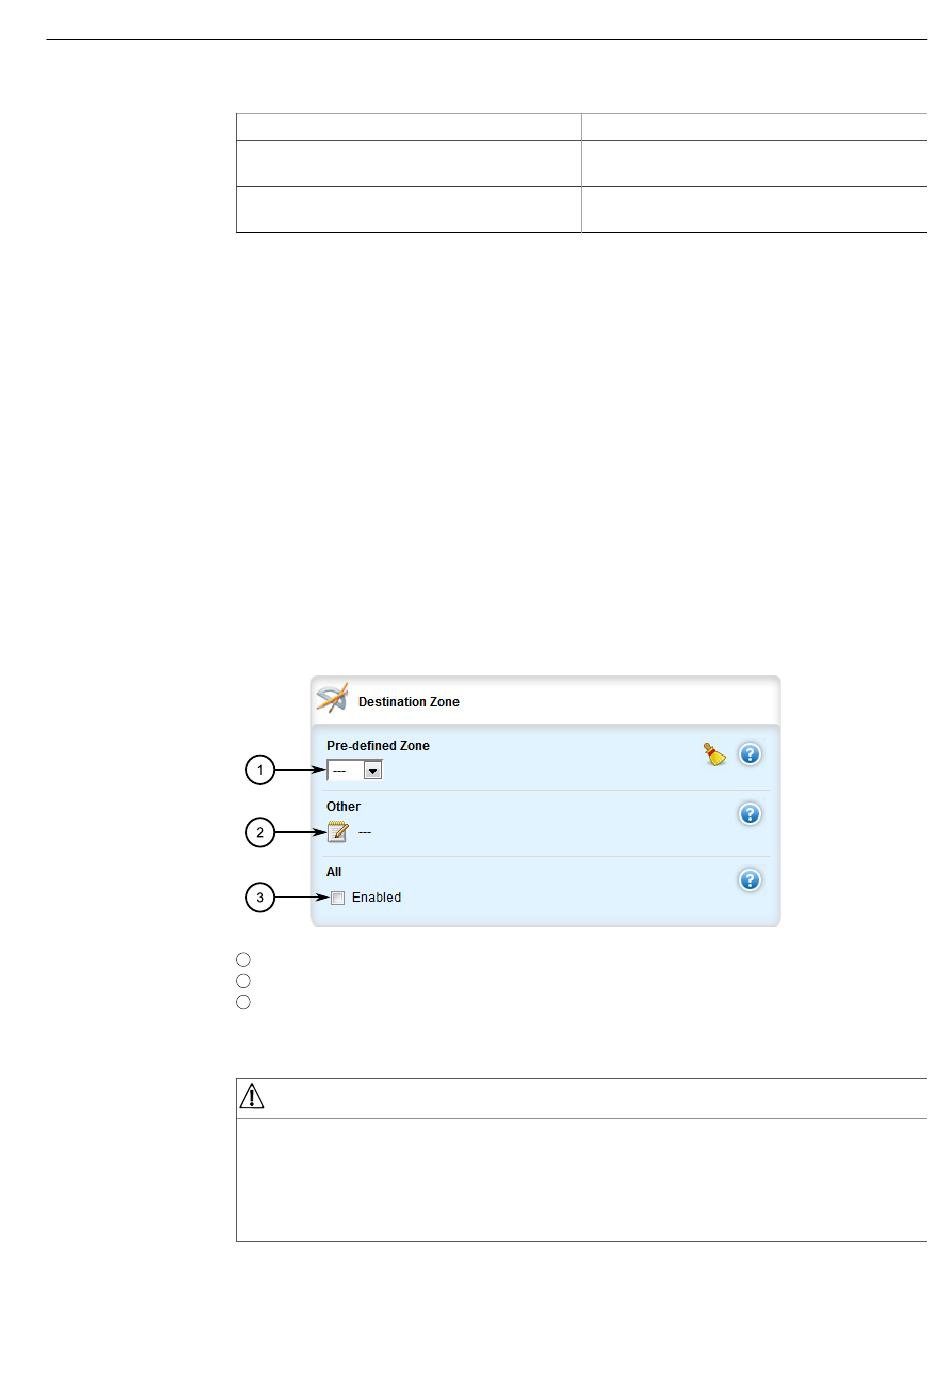Click callout marker number 1
The height and width of the screenshot is (1387, 950).
pos(260,770)
